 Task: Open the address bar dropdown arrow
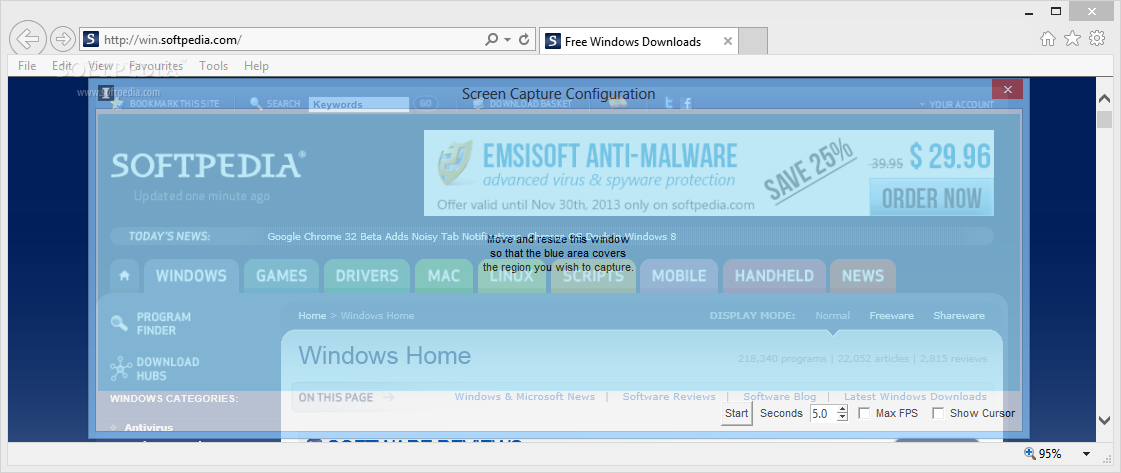click(508, 40)
